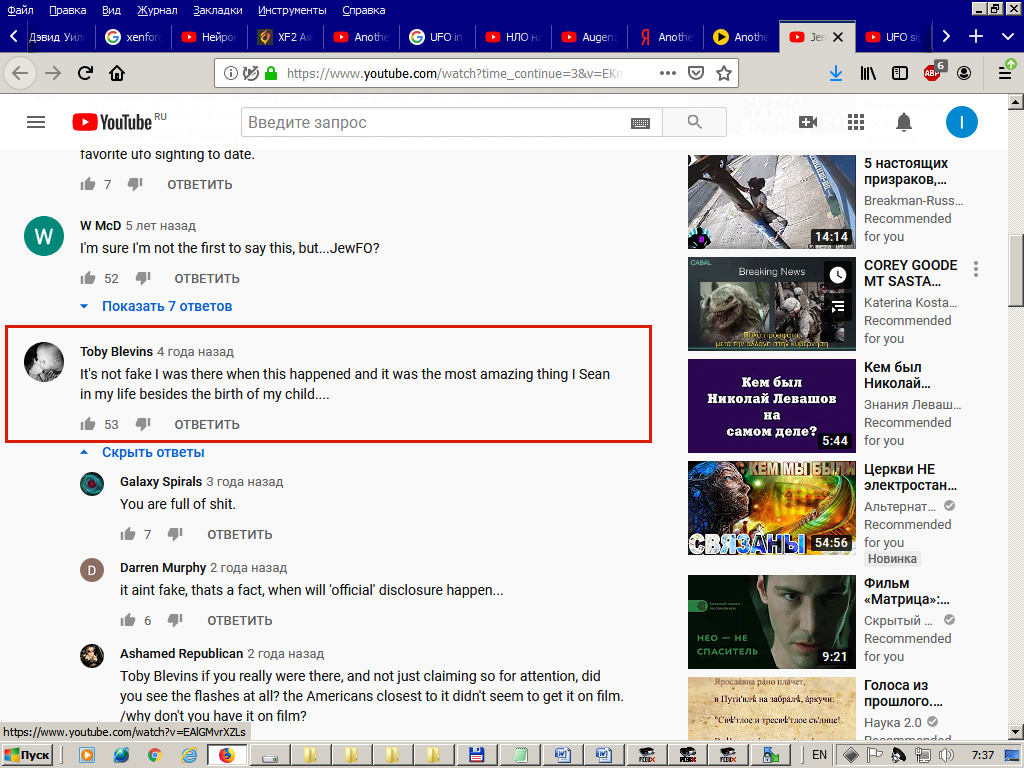Show site information for youtube.com
1024x768 pixels.
point(231,73)
